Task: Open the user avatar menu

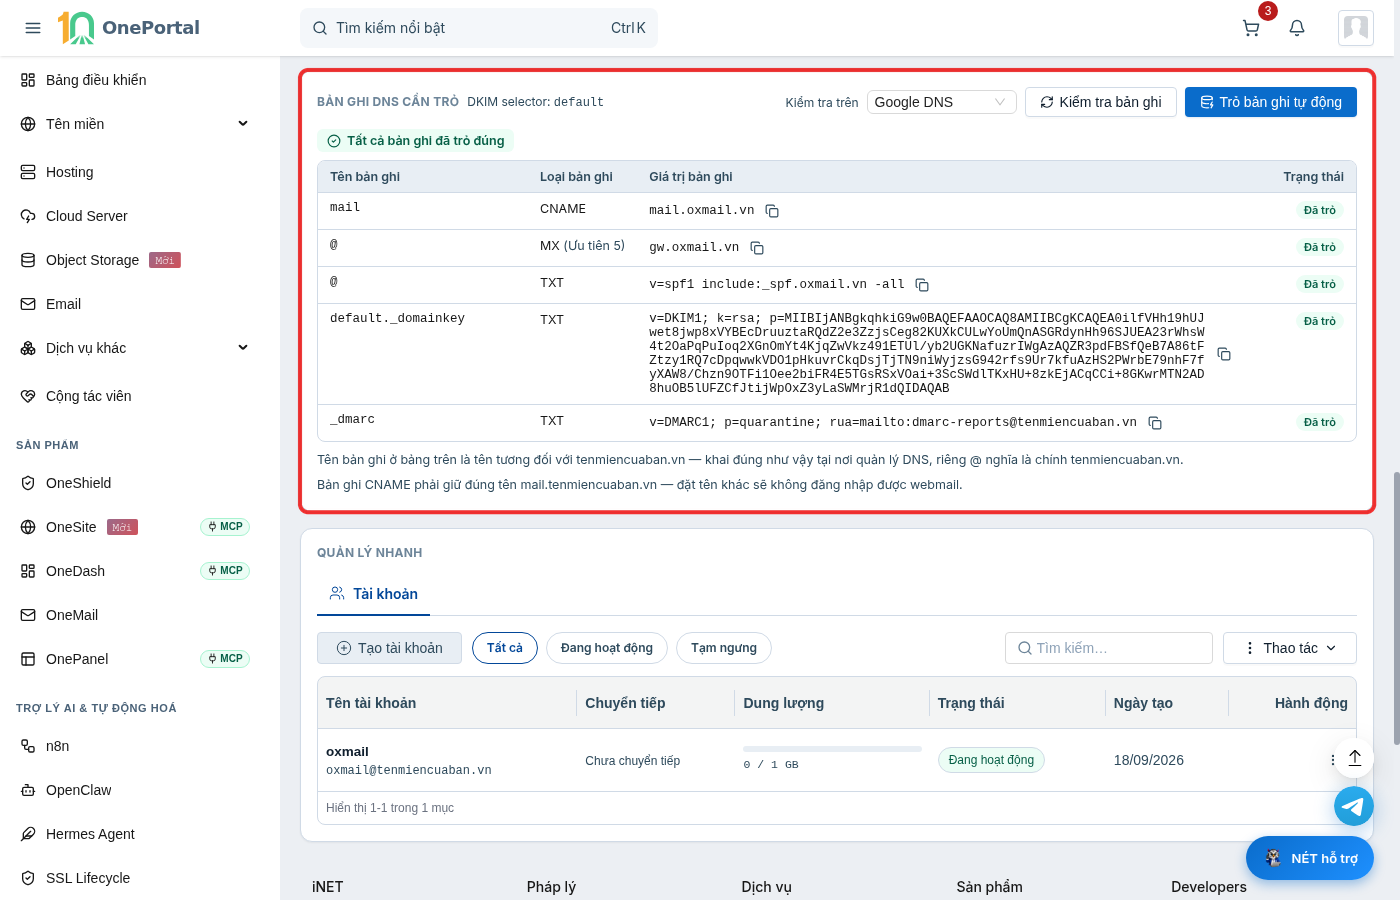Action: click(x=1356, y=28)
